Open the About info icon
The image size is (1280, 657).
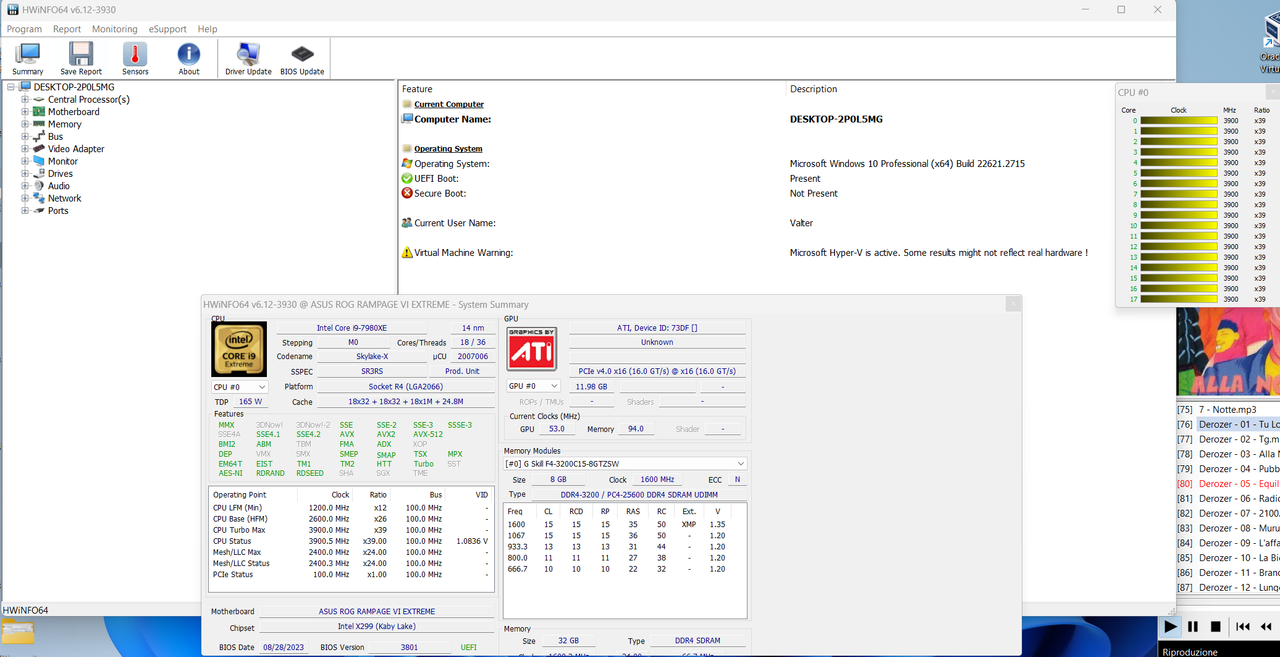pyautogui.click(x=189, y=59)
